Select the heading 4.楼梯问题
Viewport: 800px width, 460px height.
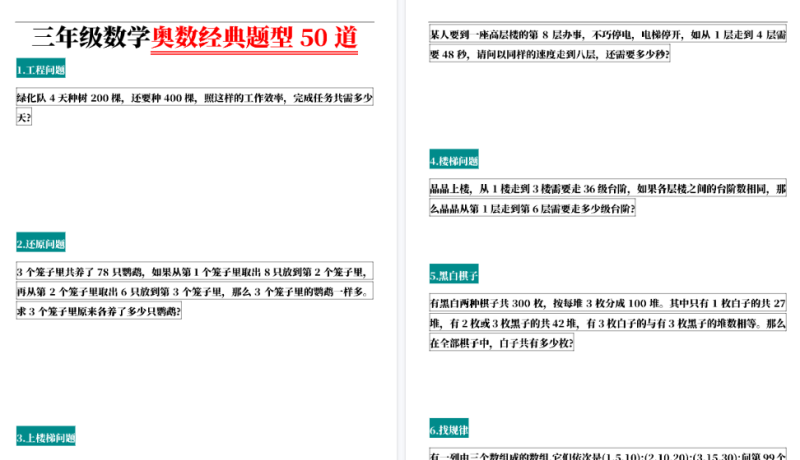pos(454,160)
